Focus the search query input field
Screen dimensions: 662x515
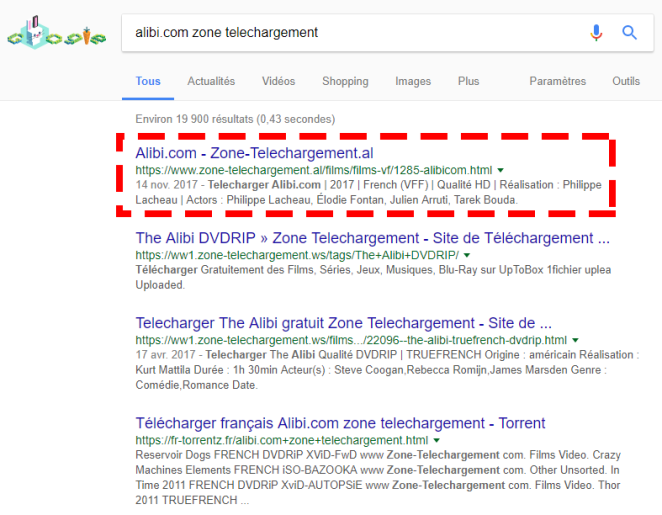[x=350, y=33]
